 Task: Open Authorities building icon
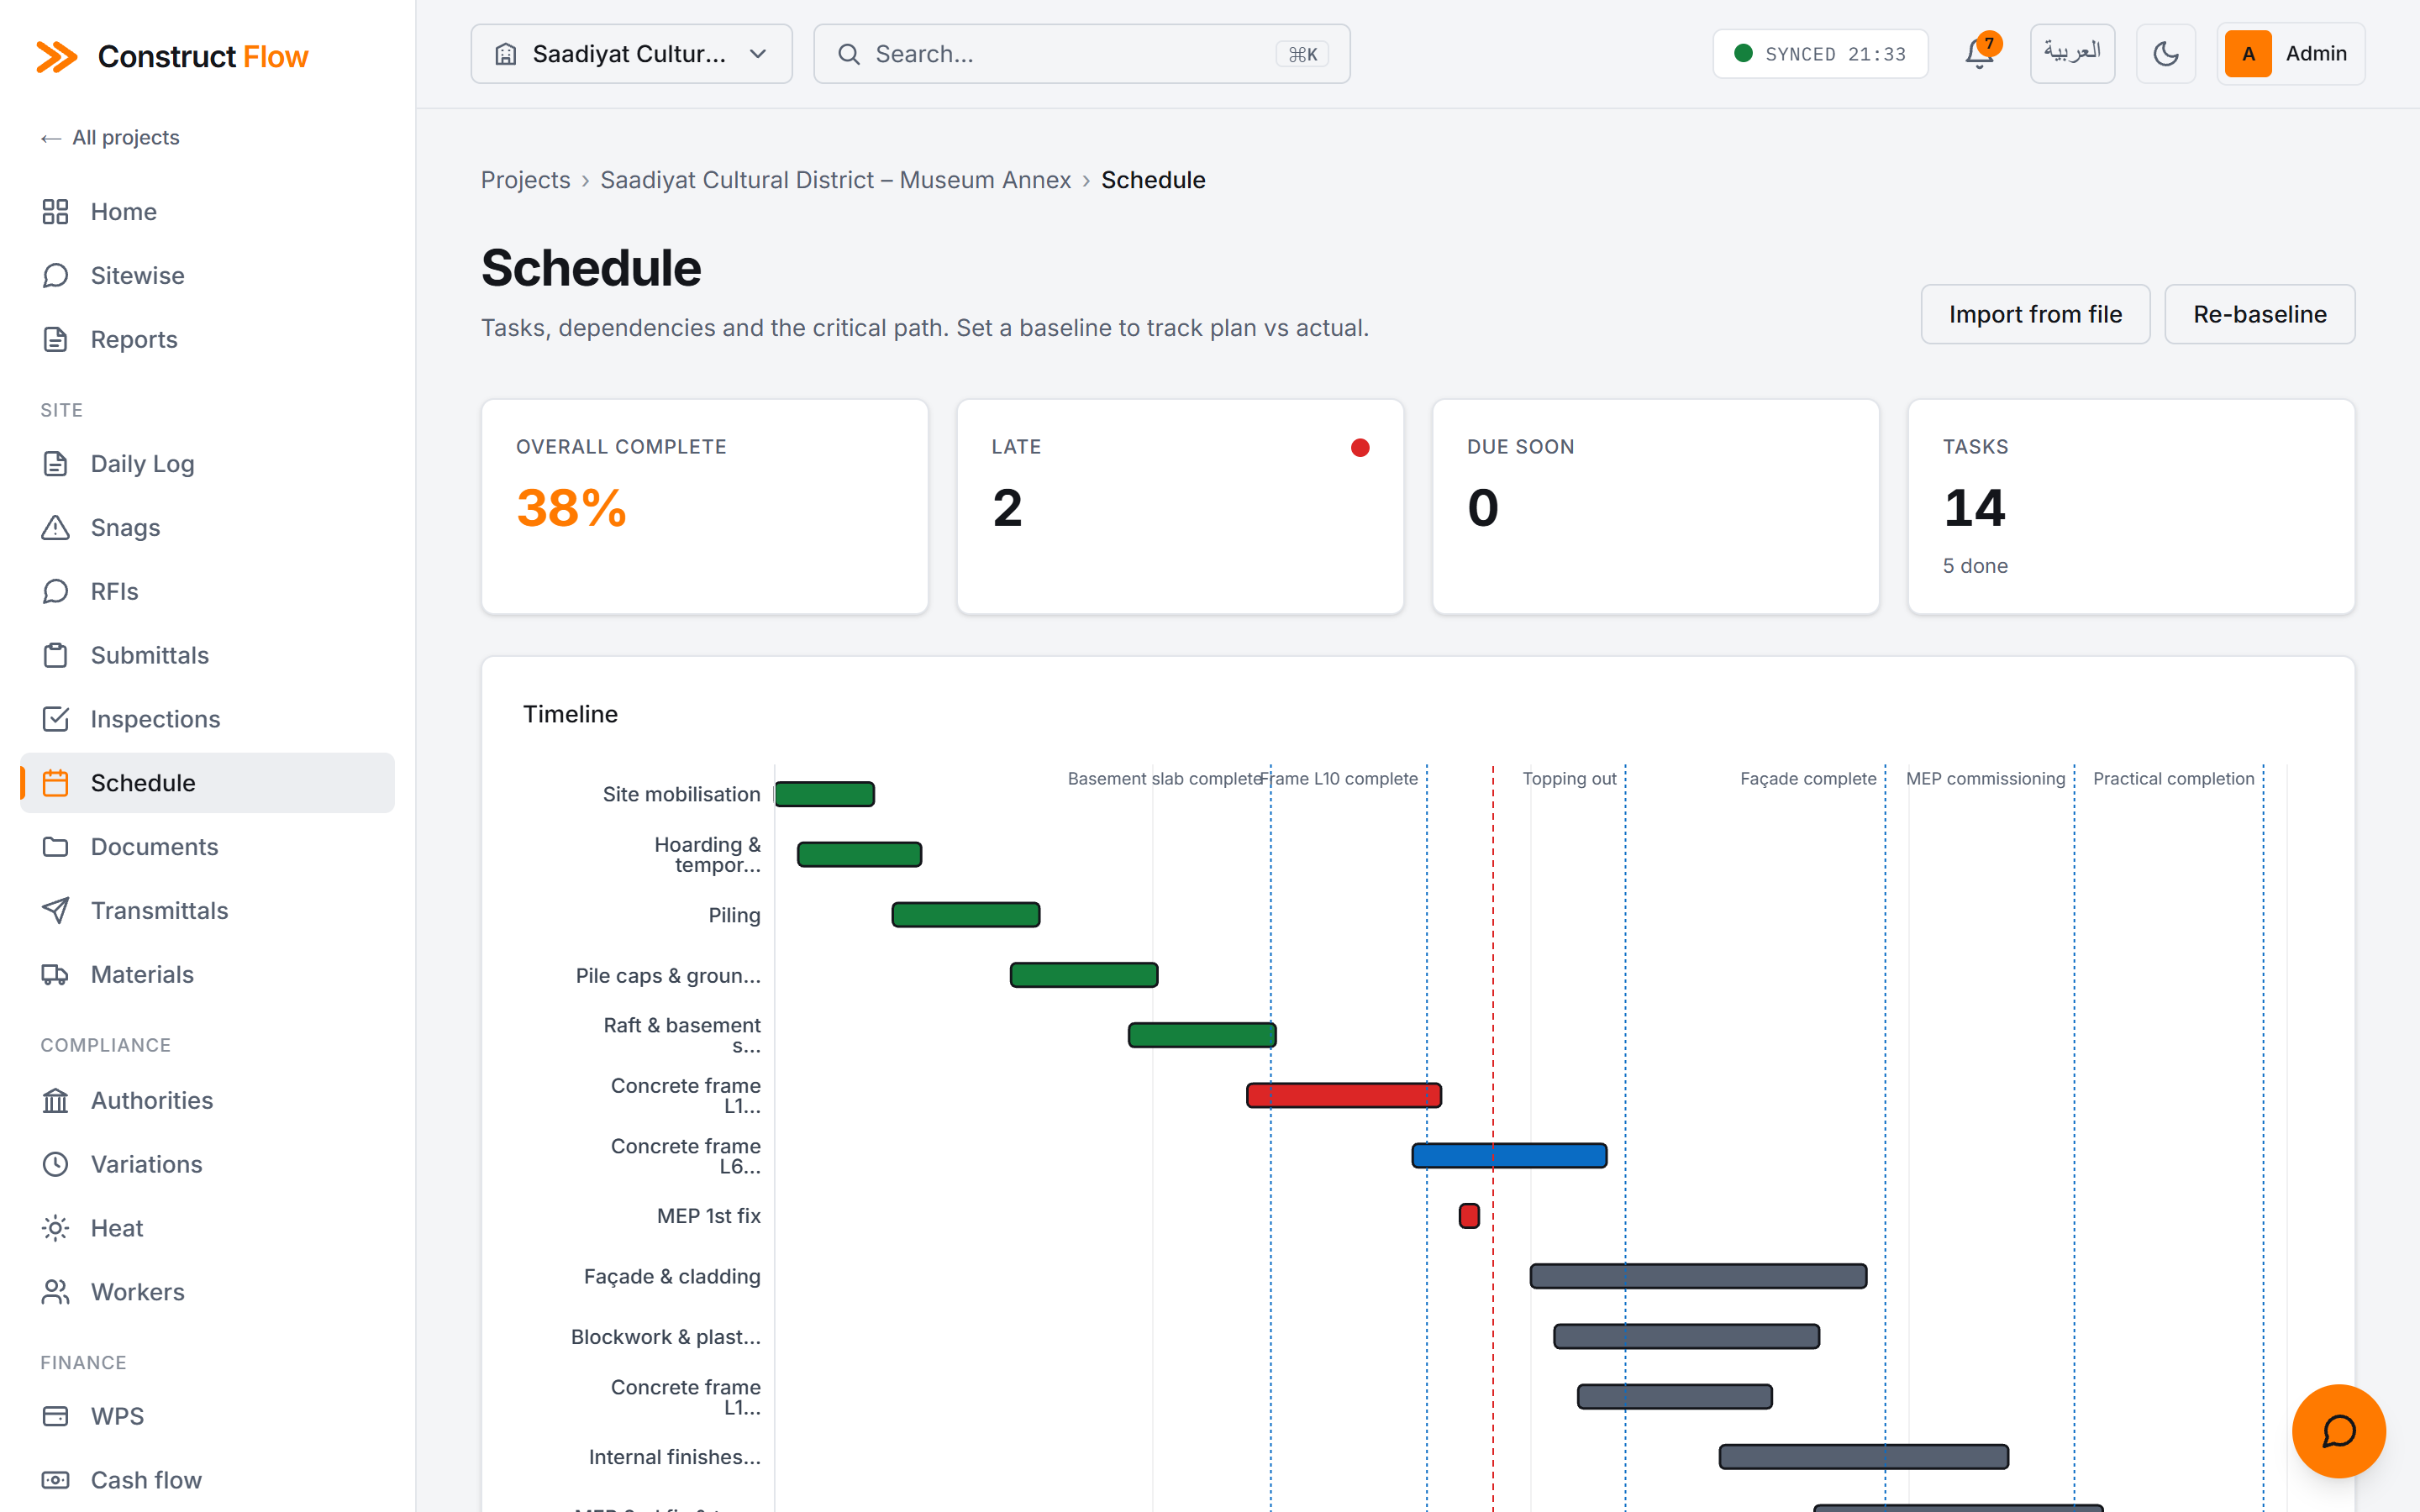point(55,1101)
